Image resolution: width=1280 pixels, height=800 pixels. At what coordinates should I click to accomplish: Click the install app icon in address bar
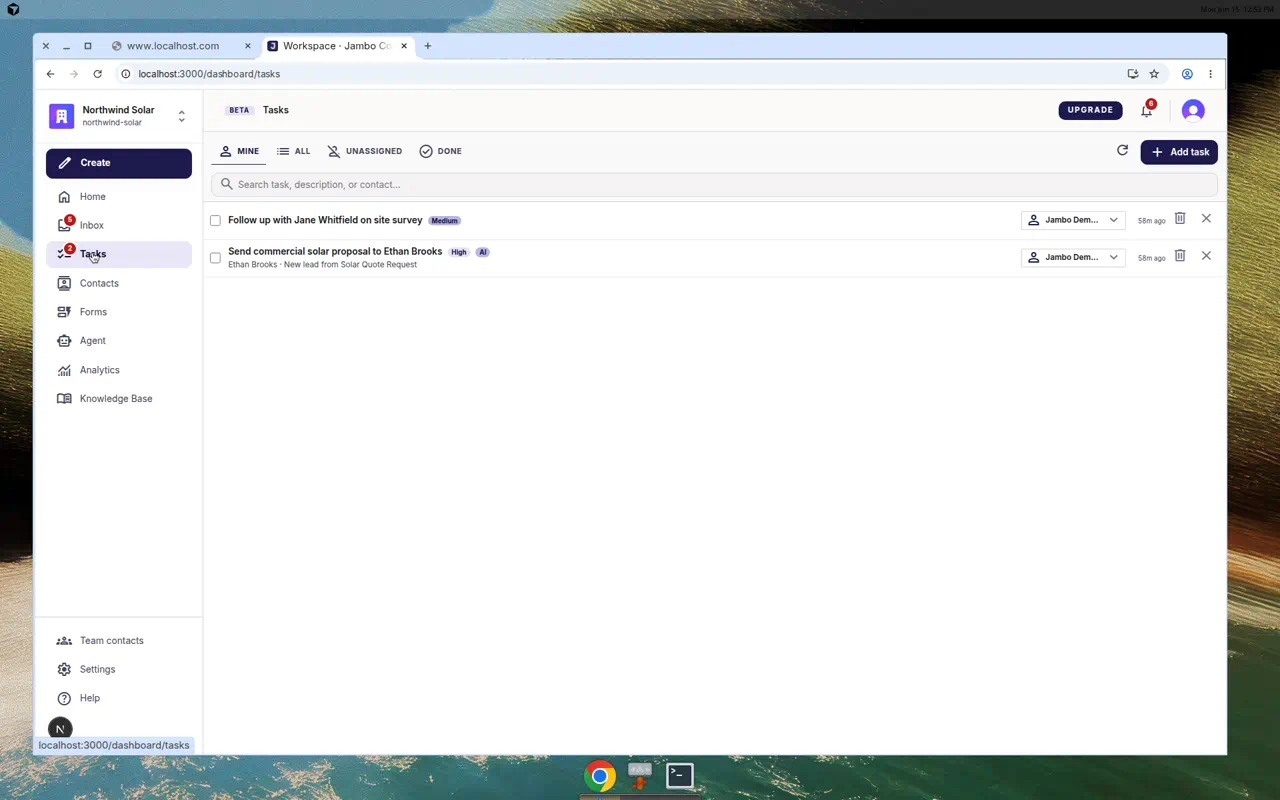[1133, 74]
